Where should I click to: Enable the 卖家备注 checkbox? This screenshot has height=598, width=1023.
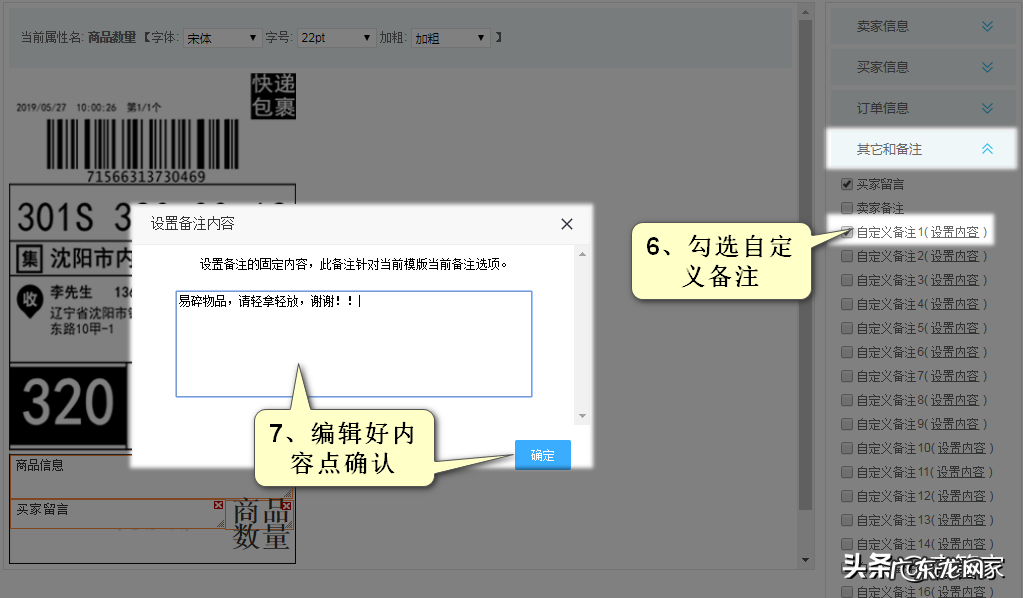click(x=846, y=208)
